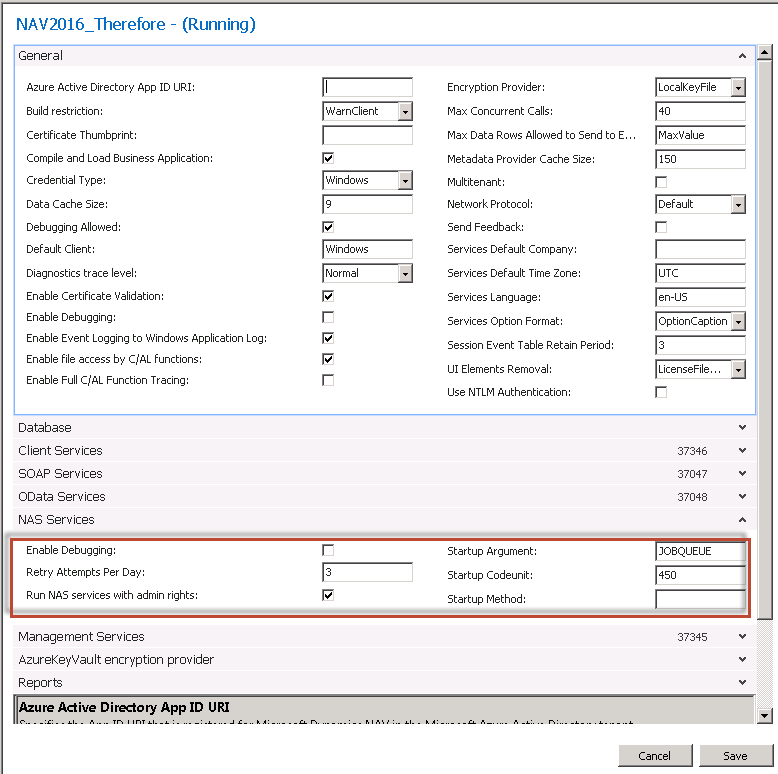Click the Save button
778x774 pixels.
pos(736,755)
